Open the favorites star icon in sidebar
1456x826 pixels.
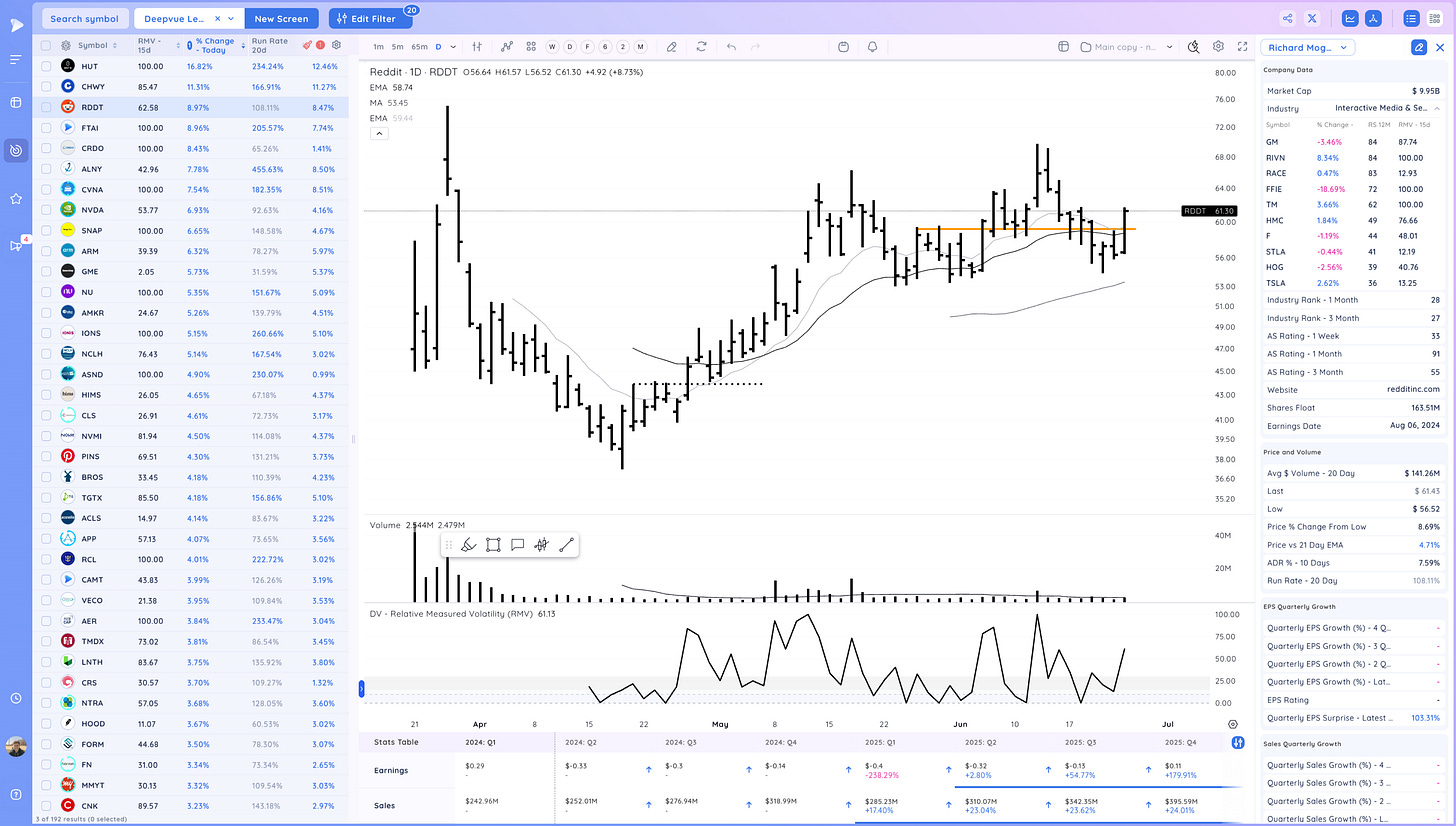[x=16, y=199]
